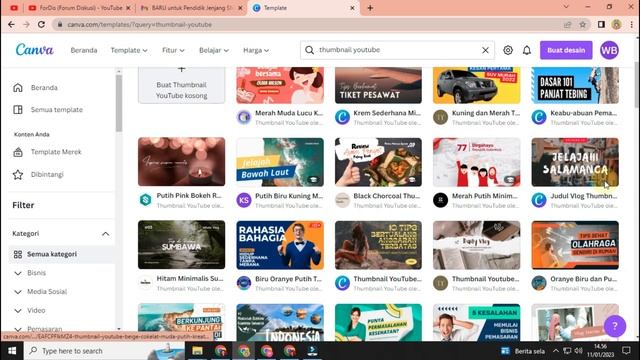Open the notifications bell
Viewport: 640px width, 360px height.
tap(527, 50)
